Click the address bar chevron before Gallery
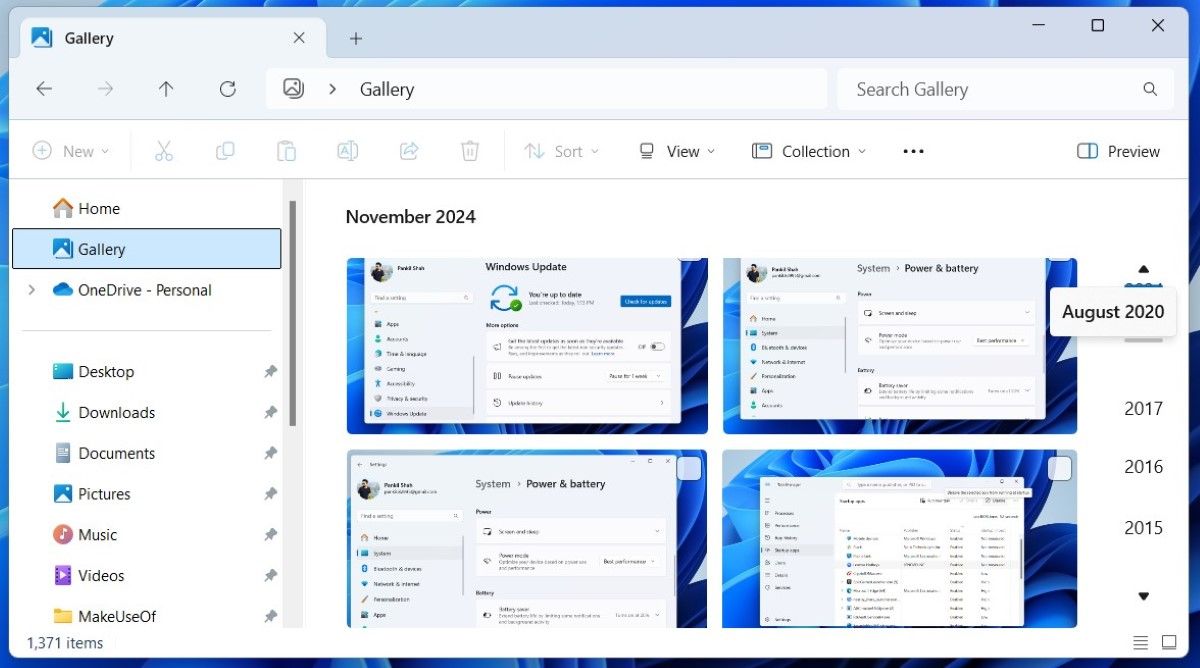Viewport: 1200px width, 668px height. [x=333, y=89]
